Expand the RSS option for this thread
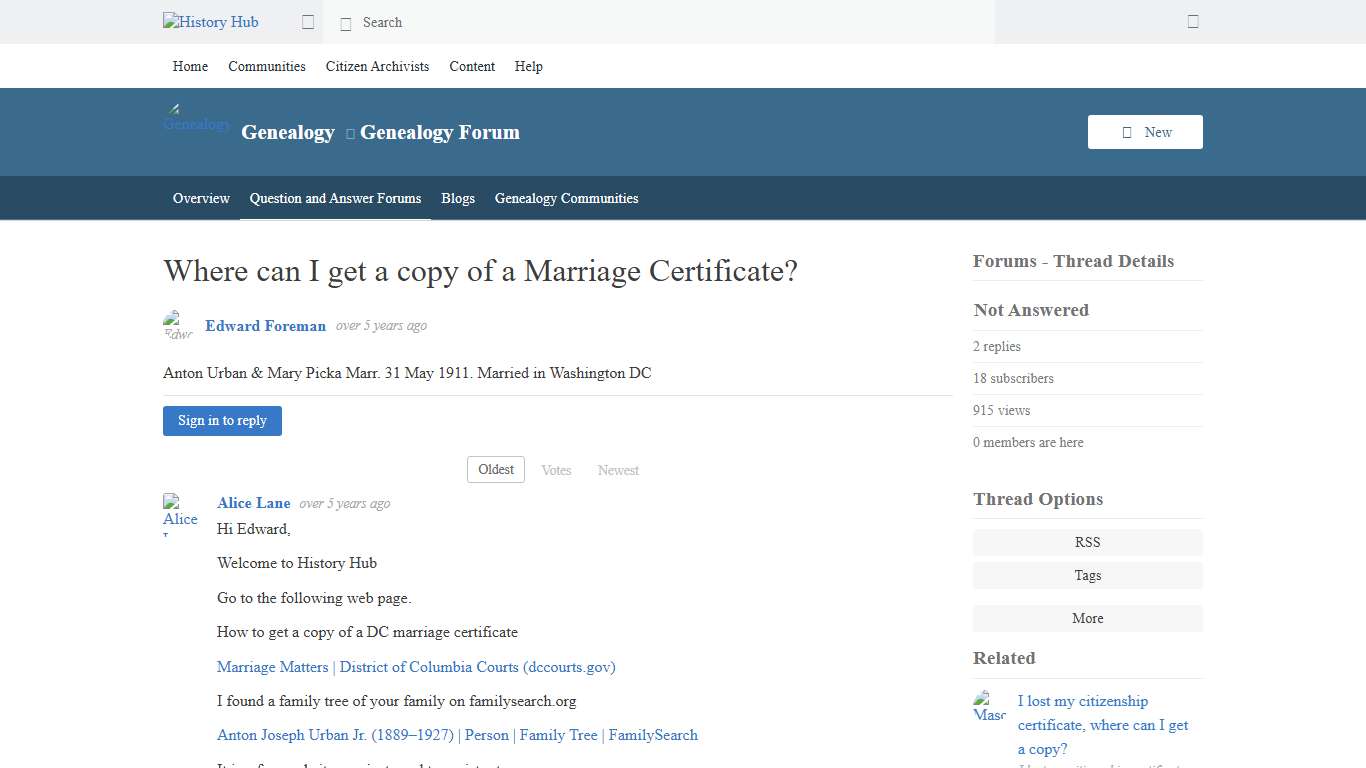1366x768 pixels. point(1087,542)
